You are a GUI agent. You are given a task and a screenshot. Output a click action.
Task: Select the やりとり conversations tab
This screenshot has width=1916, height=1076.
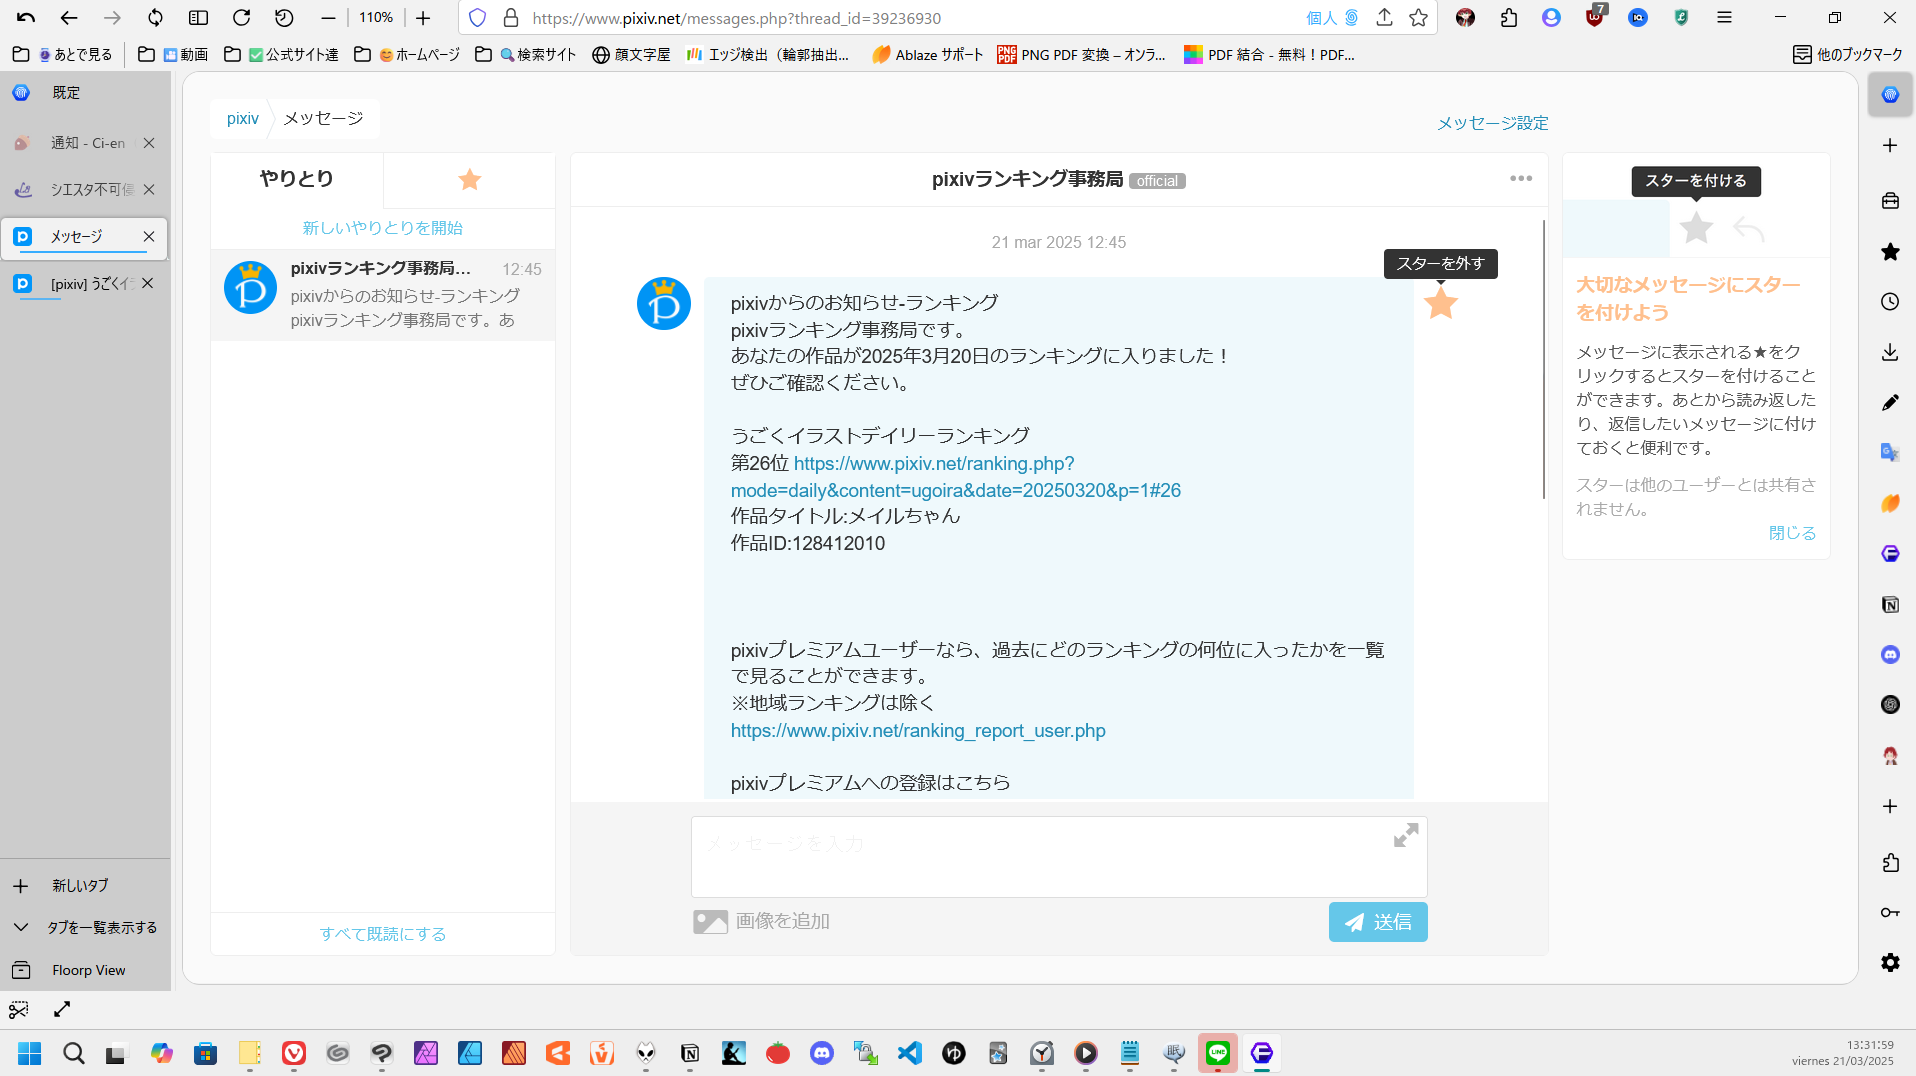click(296, 179)
